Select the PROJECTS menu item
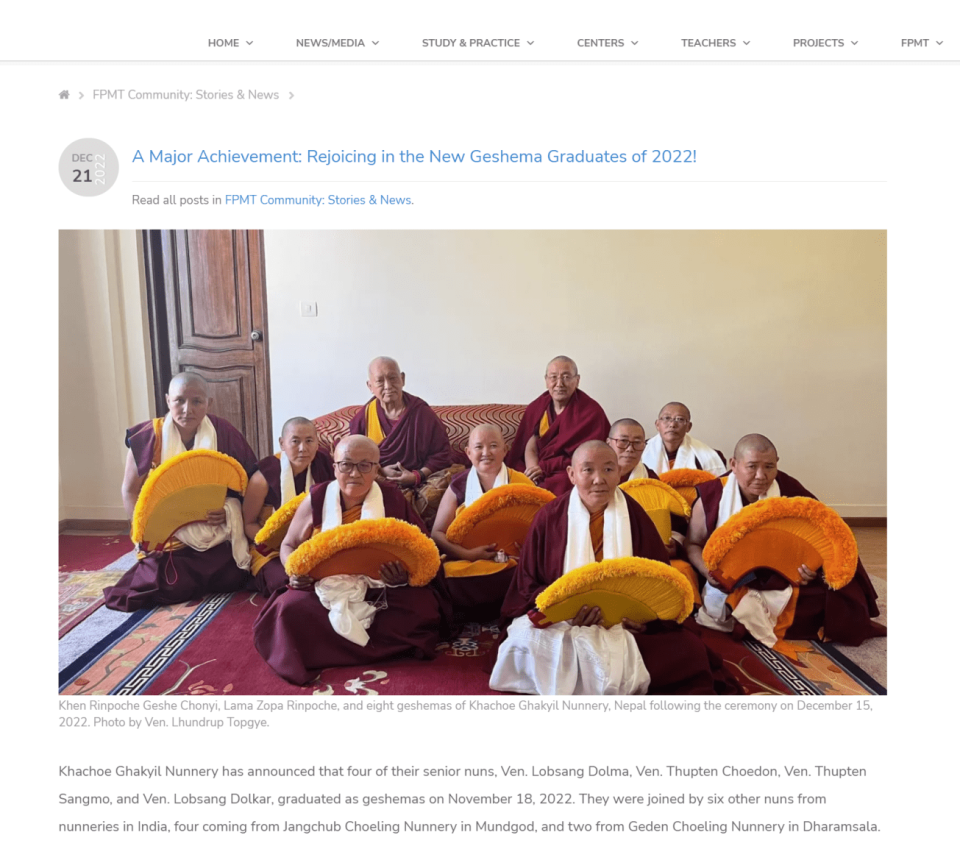This screenshot has width=960, height=846. [818, 43]
